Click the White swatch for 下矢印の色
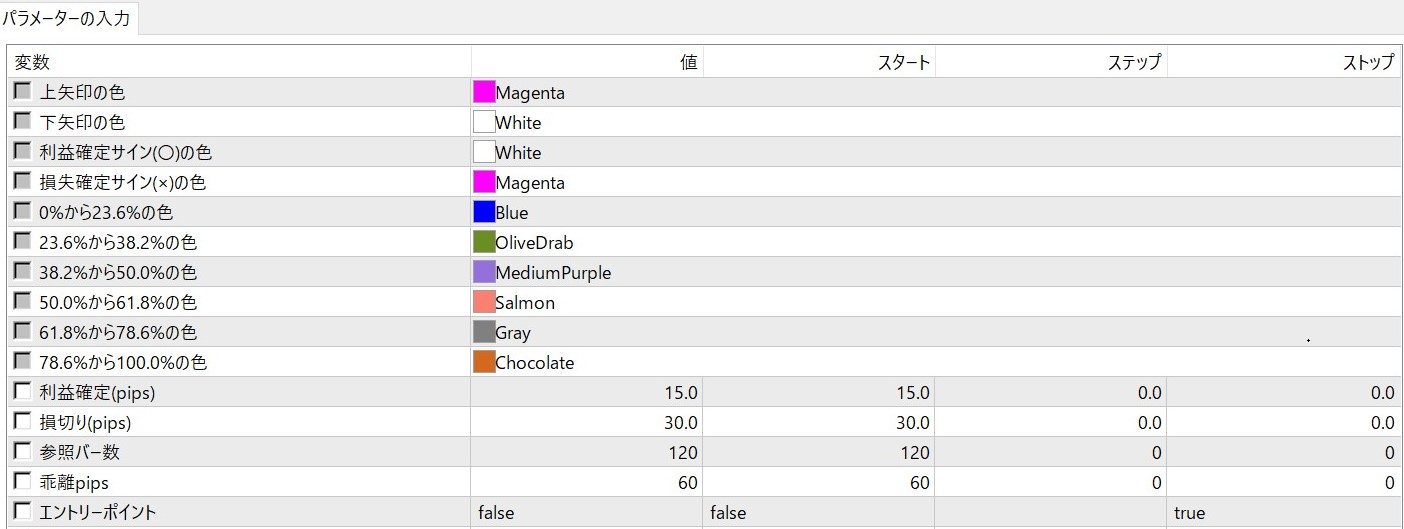 (484, 123)
